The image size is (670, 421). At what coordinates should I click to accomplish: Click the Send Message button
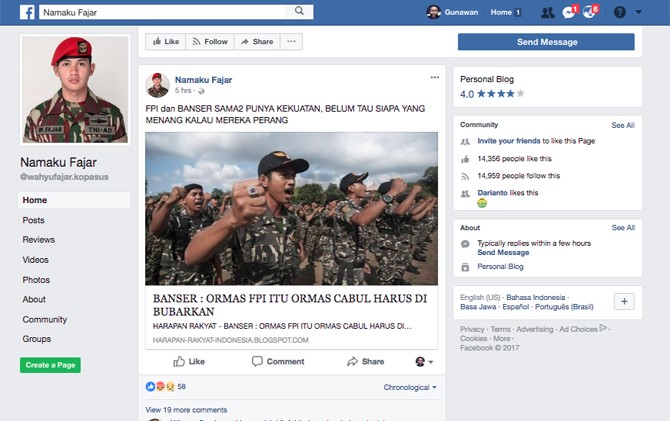pyautogui.click(x=546, y=42)
